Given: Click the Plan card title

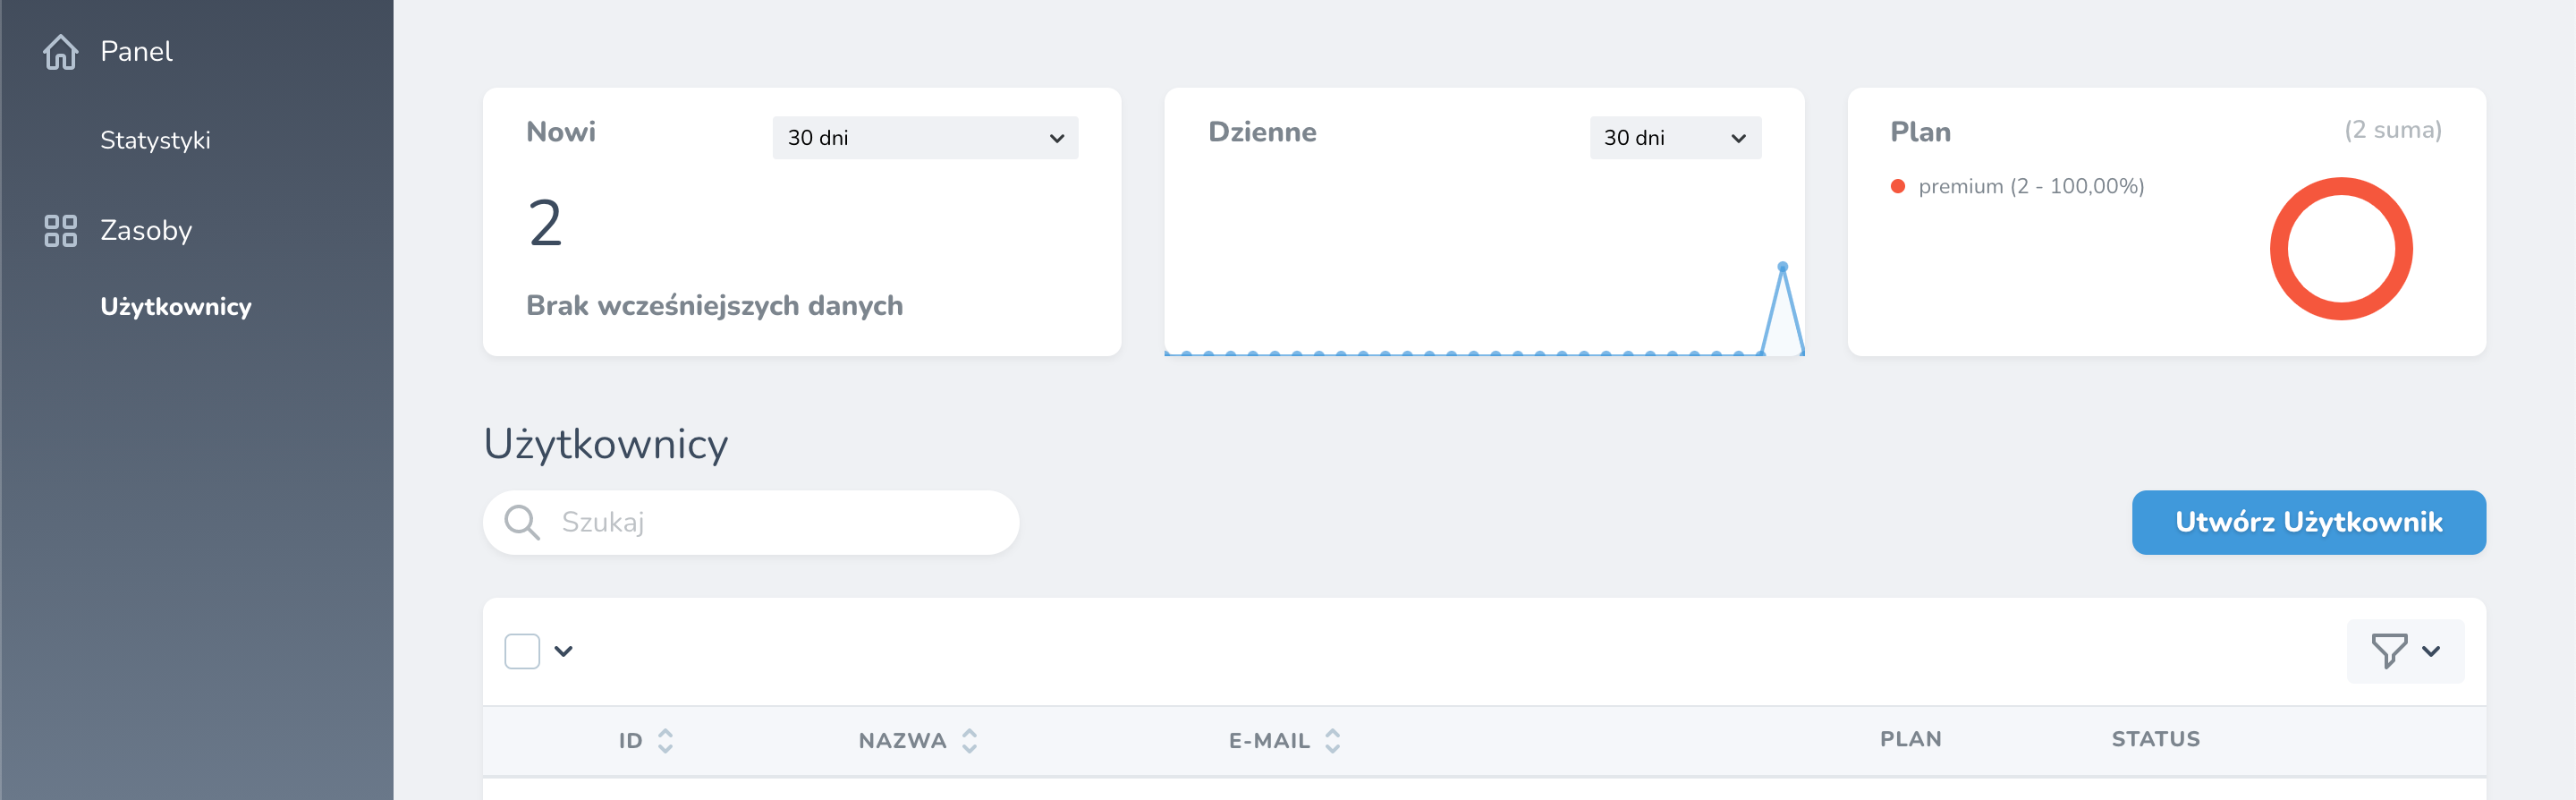Looking at the screenshot, I should pyautogui.click(x=1920, y=132).
